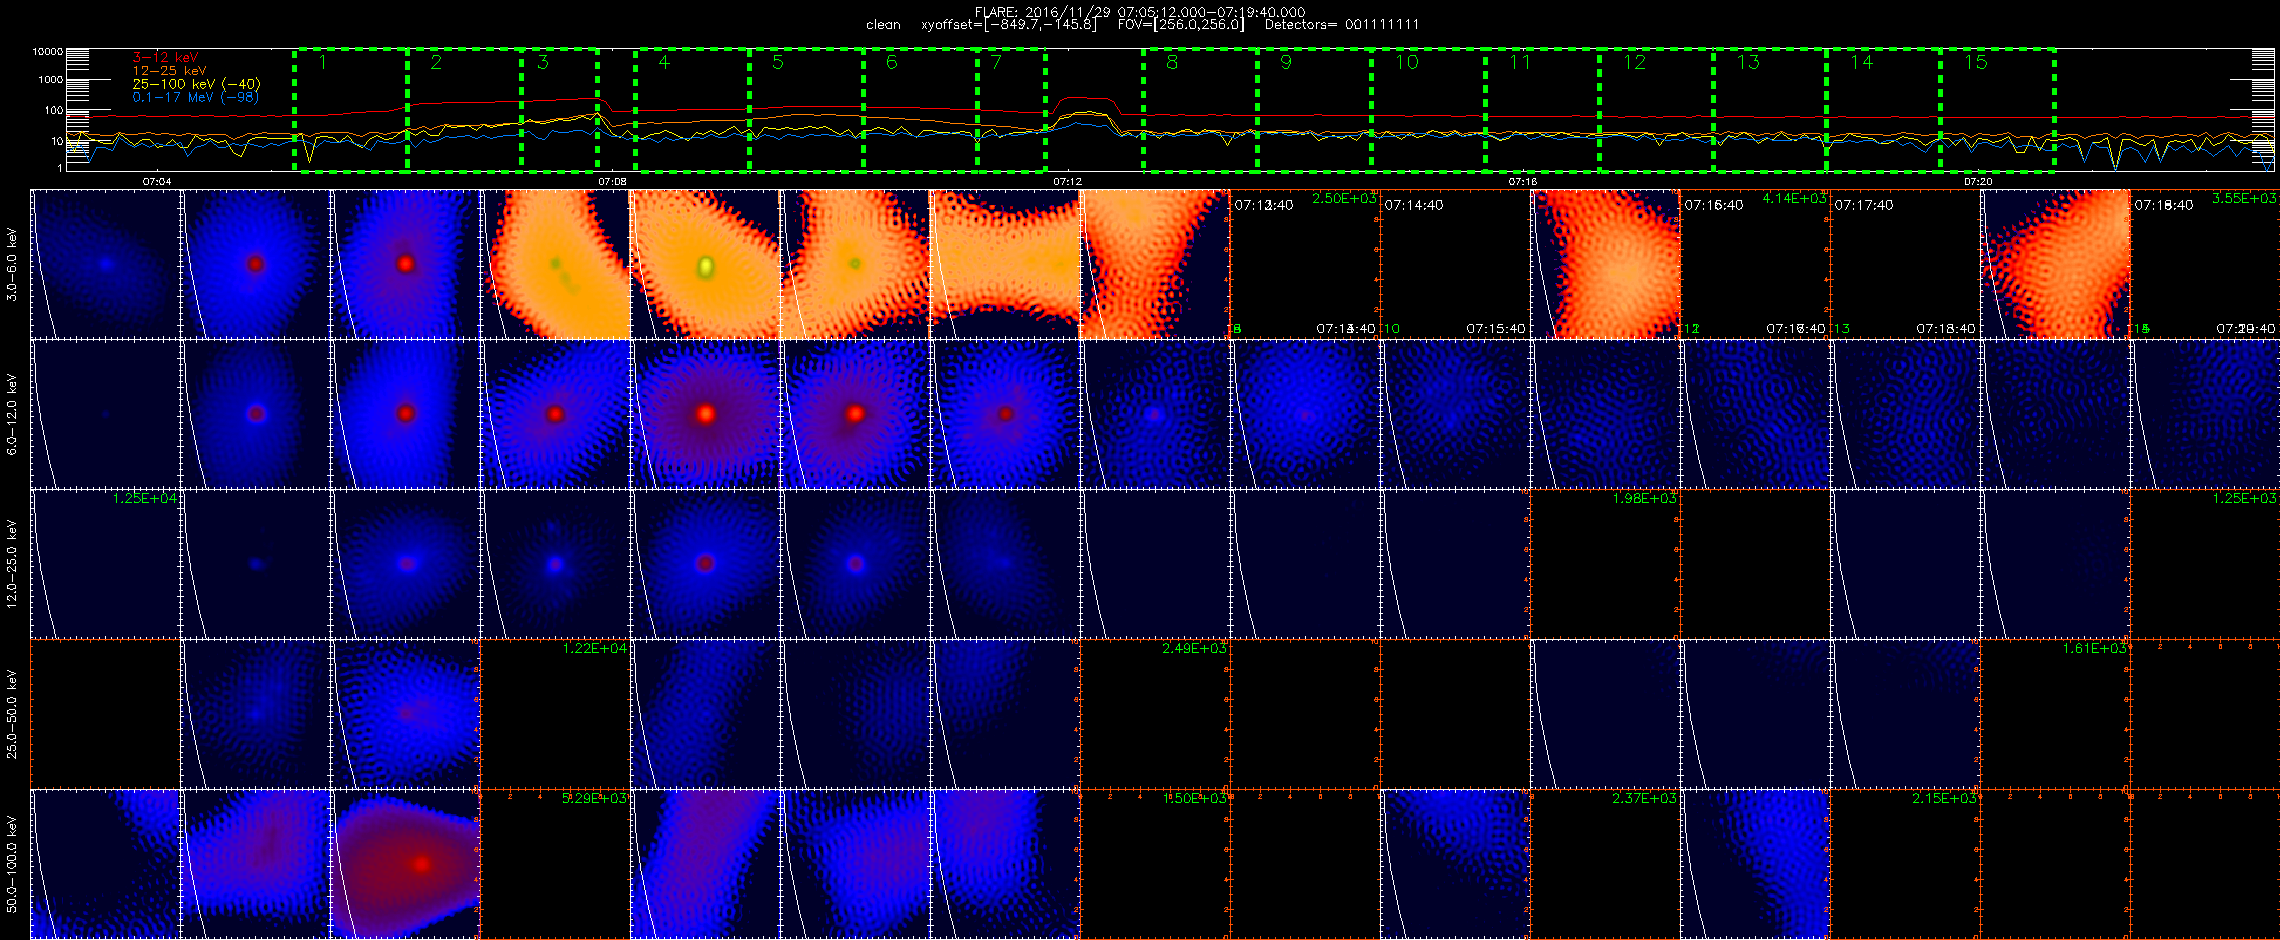
Task: Open the interval 1 image in 3.0-6.0 keV row
Action: tap(106, 265)
